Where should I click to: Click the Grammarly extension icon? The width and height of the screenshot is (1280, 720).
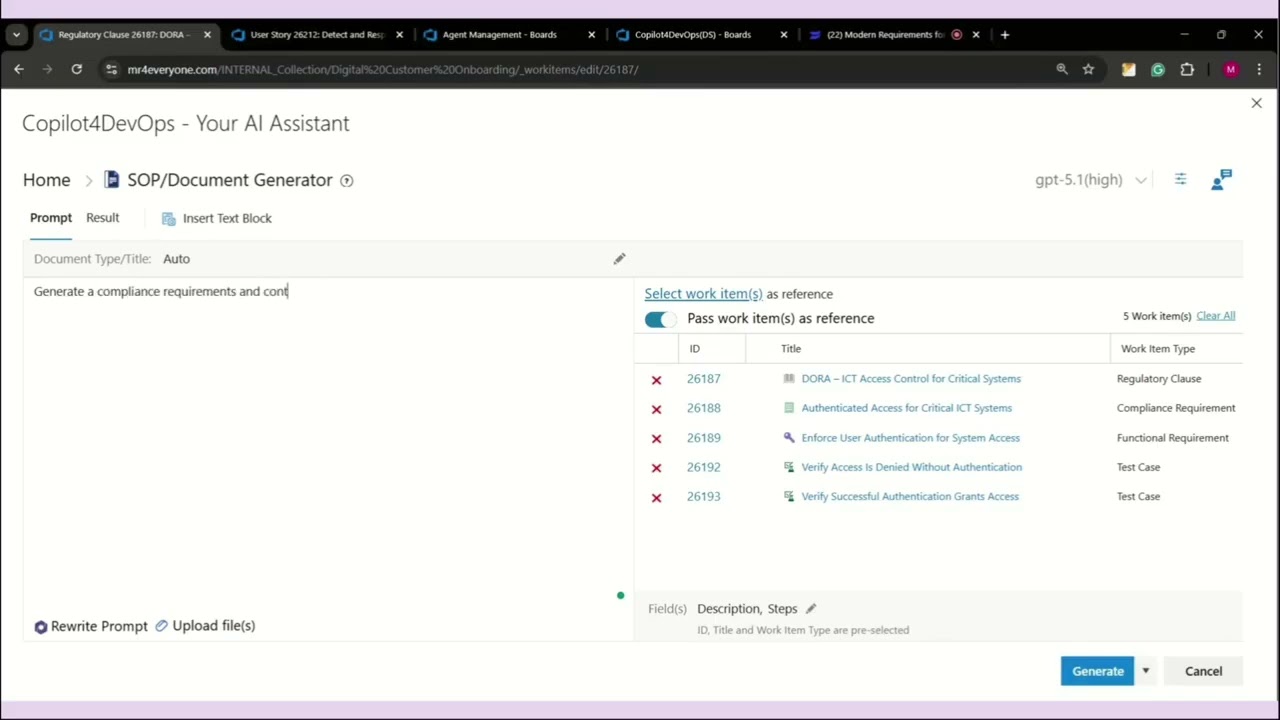coord(1158,69)
